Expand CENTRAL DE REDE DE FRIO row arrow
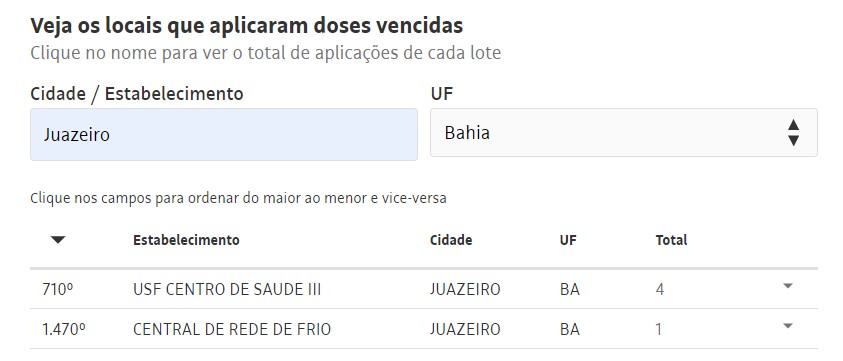 click(x=788, y=325)
